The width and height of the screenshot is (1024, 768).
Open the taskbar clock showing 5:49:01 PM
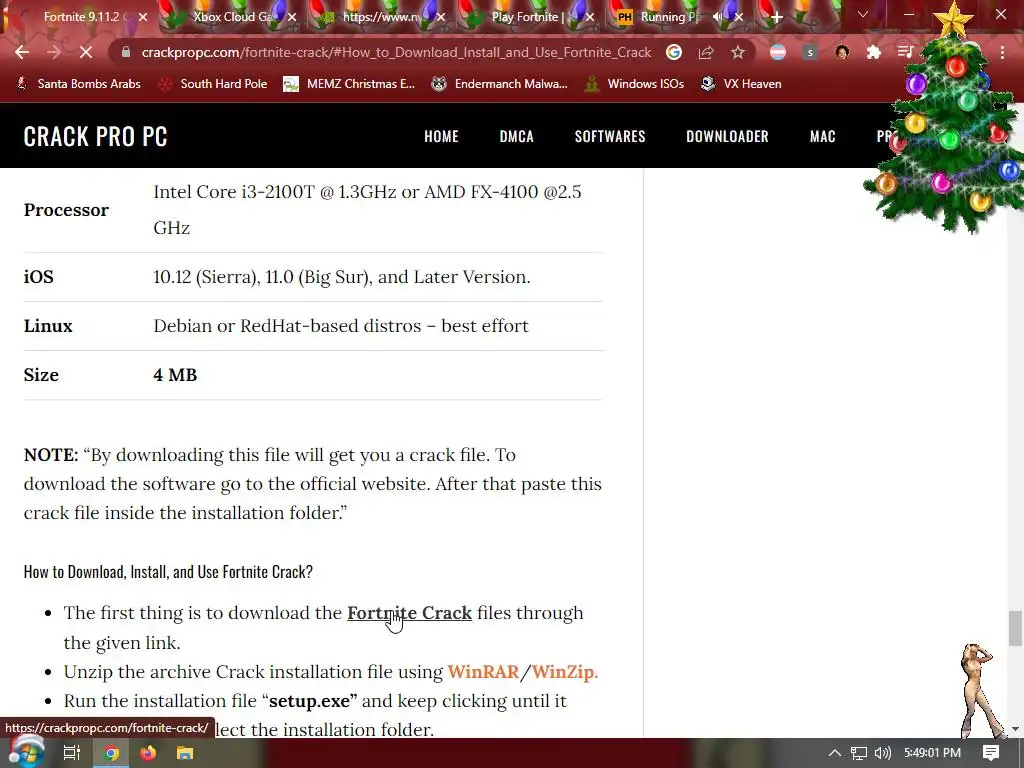click(x=932, y=753)
